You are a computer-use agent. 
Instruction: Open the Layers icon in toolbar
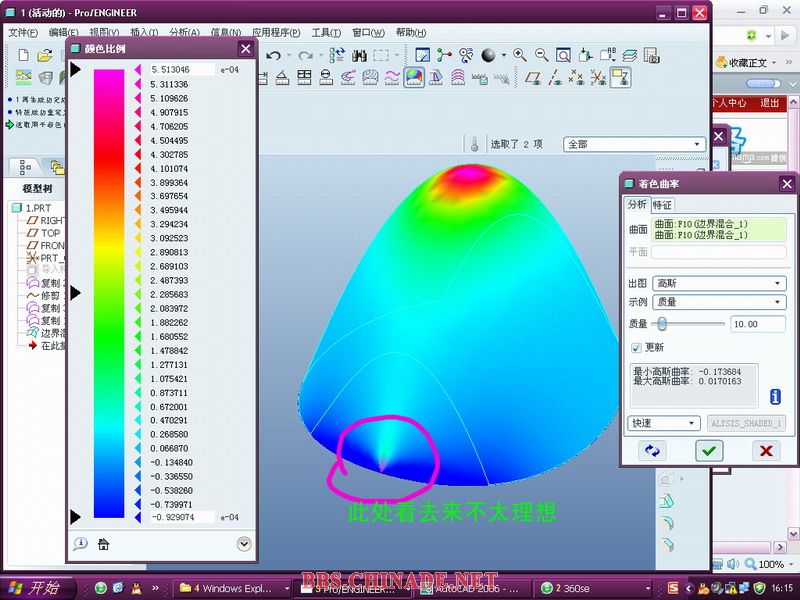tap(630, 55)
